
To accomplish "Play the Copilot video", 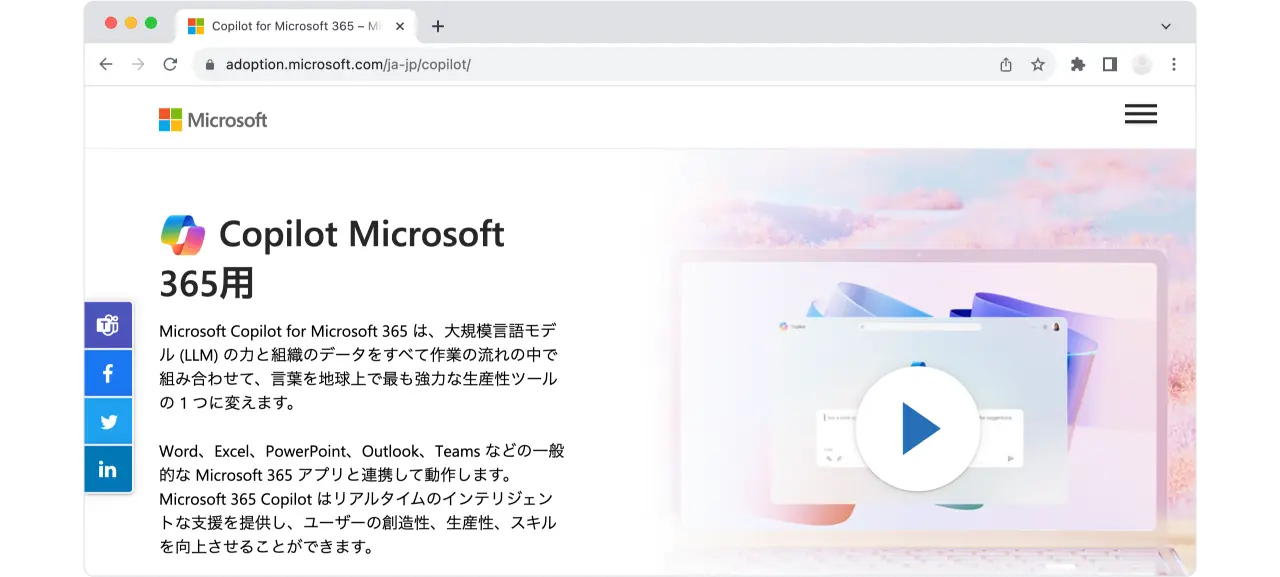I will click(917, 428).
